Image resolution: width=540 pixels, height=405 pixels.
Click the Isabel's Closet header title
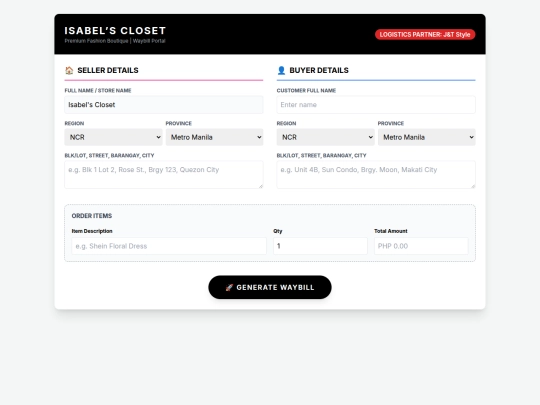[x=115, y=31]
